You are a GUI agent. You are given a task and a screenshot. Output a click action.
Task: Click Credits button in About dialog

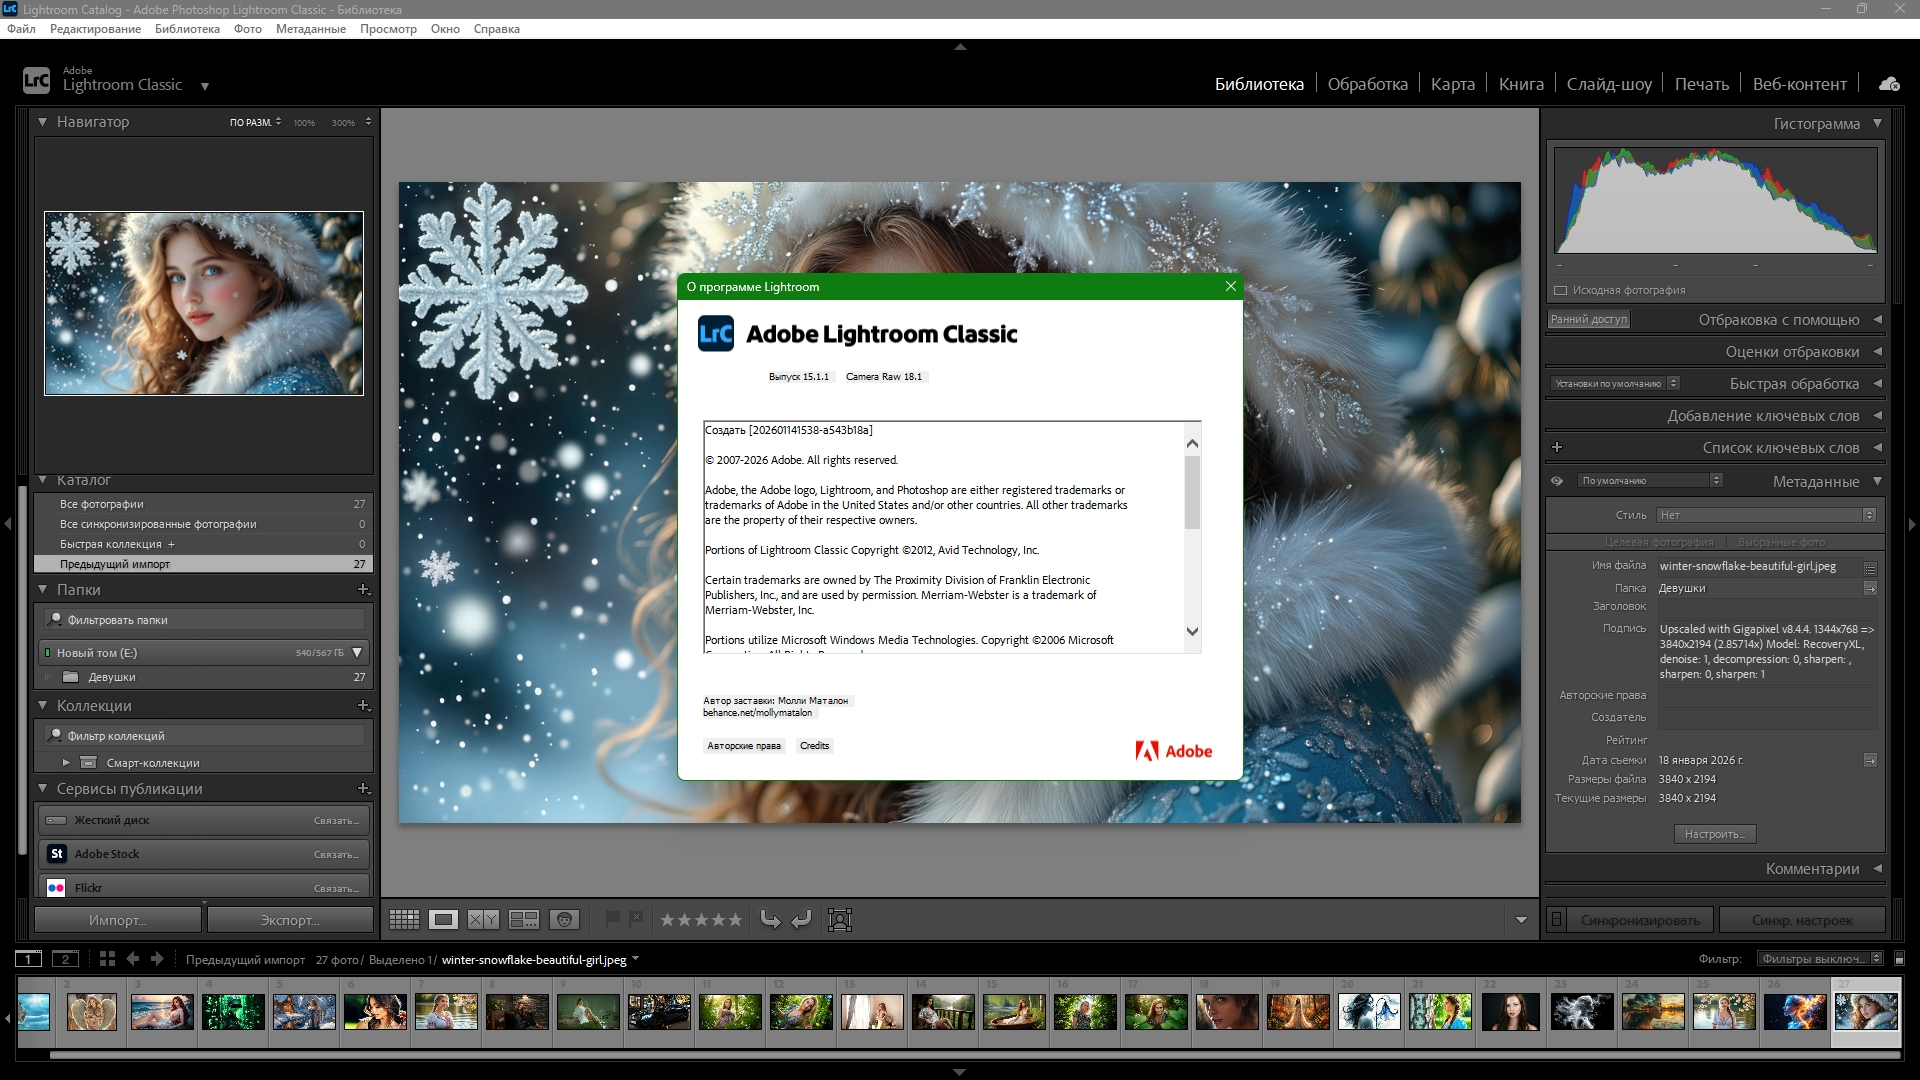click(x=814, y=746)
